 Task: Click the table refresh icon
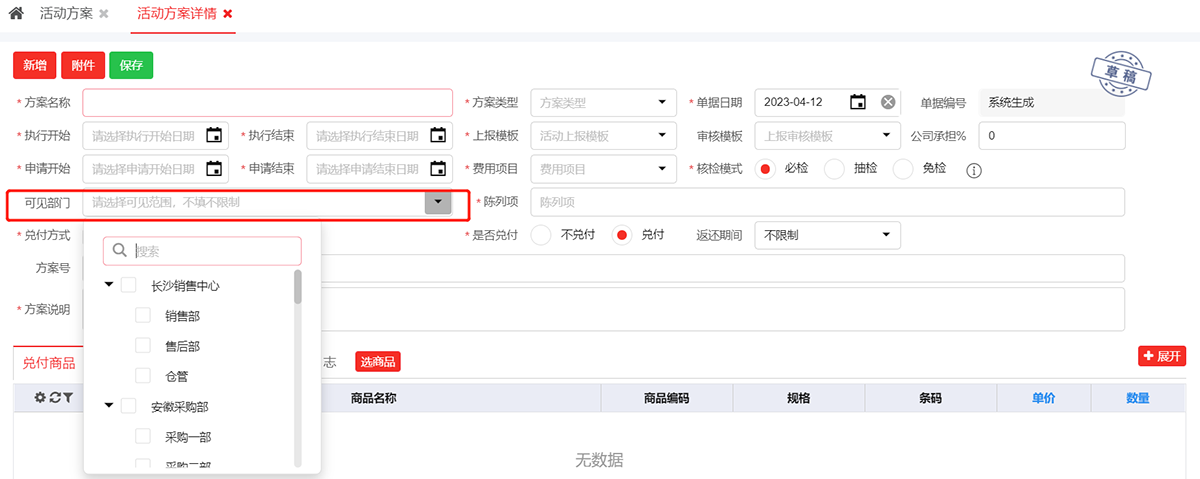tap(54, 398)
